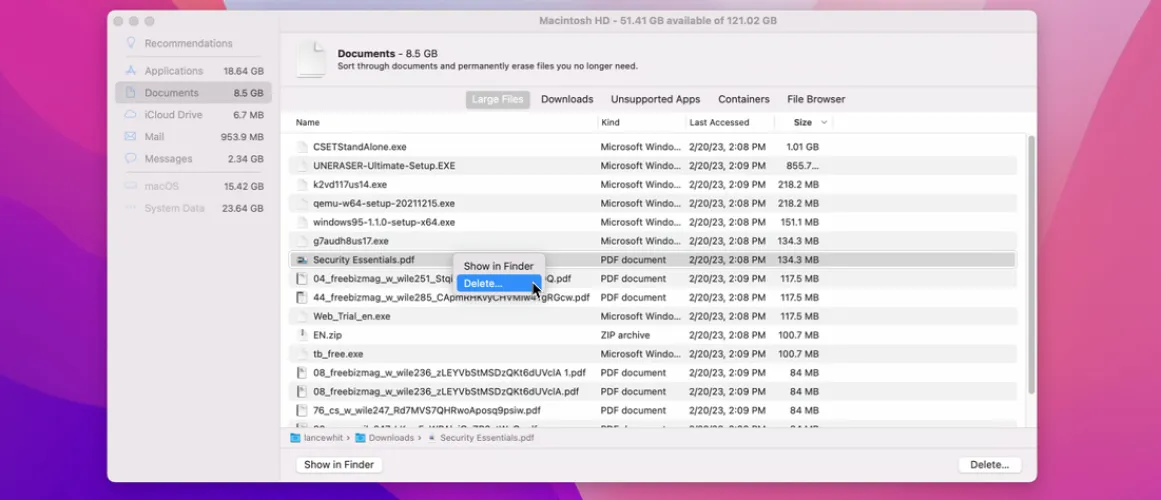Choose Delete from the context menu
Image resolution: width=1161 pixels, height=500 pixels.
(483, 284)
